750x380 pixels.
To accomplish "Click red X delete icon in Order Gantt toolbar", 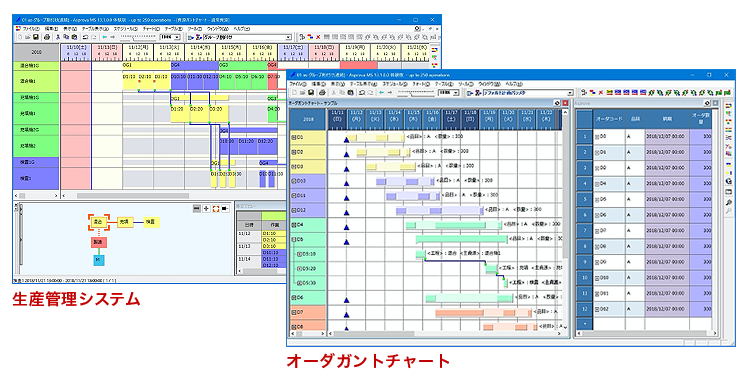I will point(601,92).
